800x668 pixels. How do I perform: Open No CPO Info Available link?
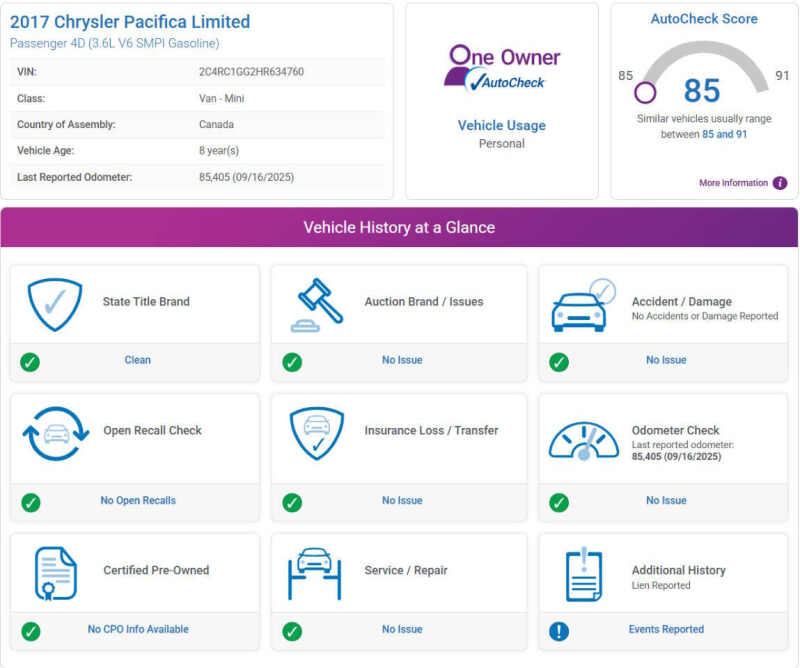(138, 630)
